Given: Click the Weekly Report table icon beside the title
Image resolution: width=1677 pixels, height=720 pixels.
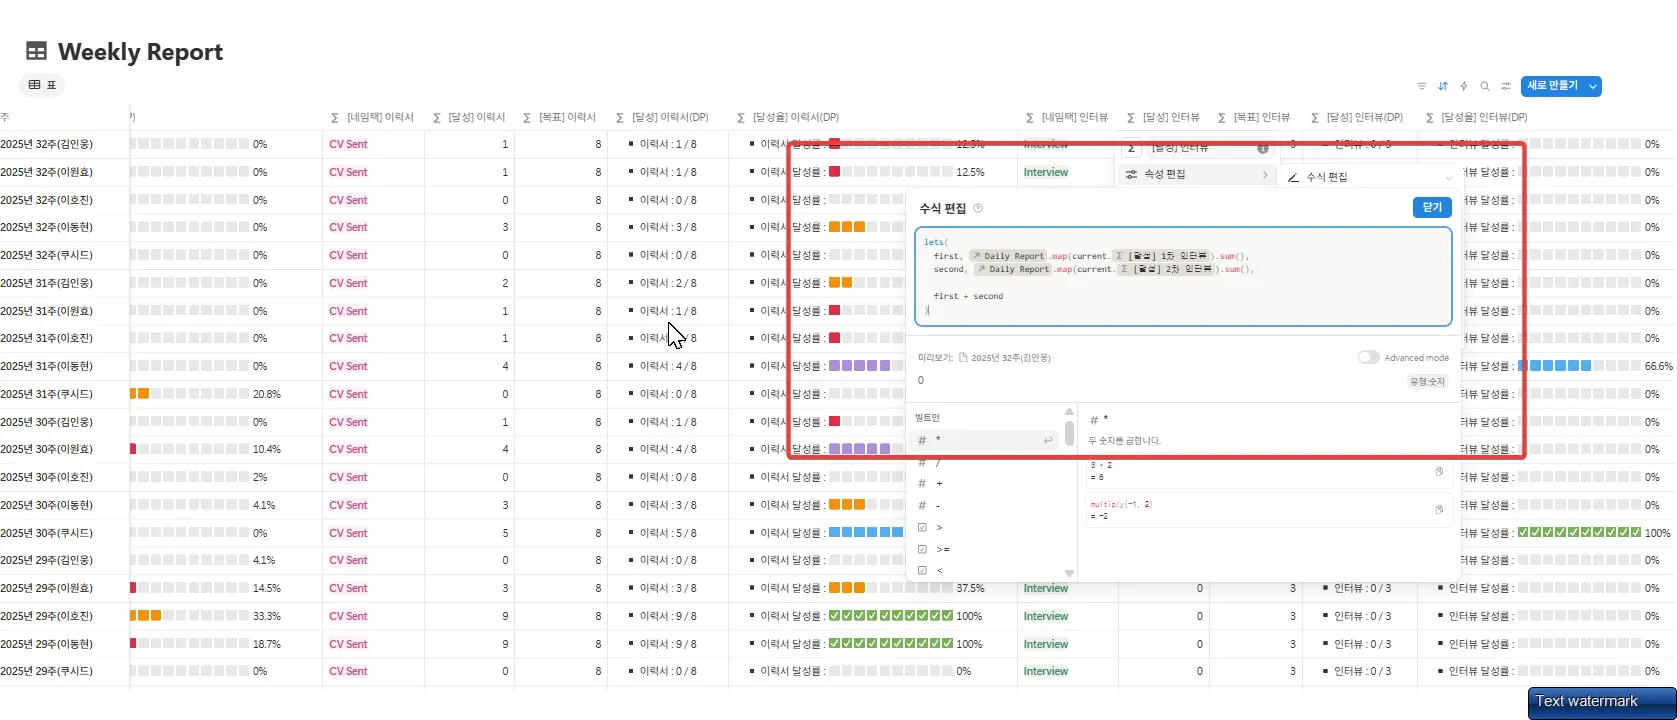Looking at the screenshot, I should pos(36,52).
